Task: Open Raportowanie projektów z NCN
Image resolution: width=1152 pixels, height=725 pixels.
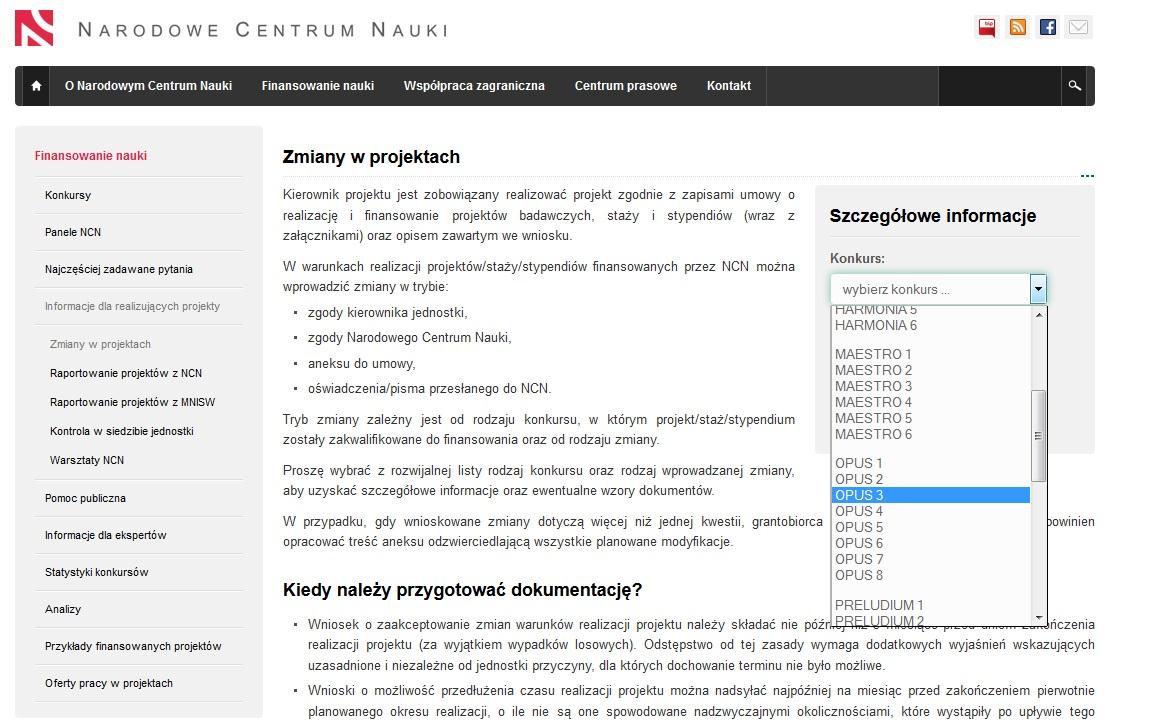Action: click(126, 373)
